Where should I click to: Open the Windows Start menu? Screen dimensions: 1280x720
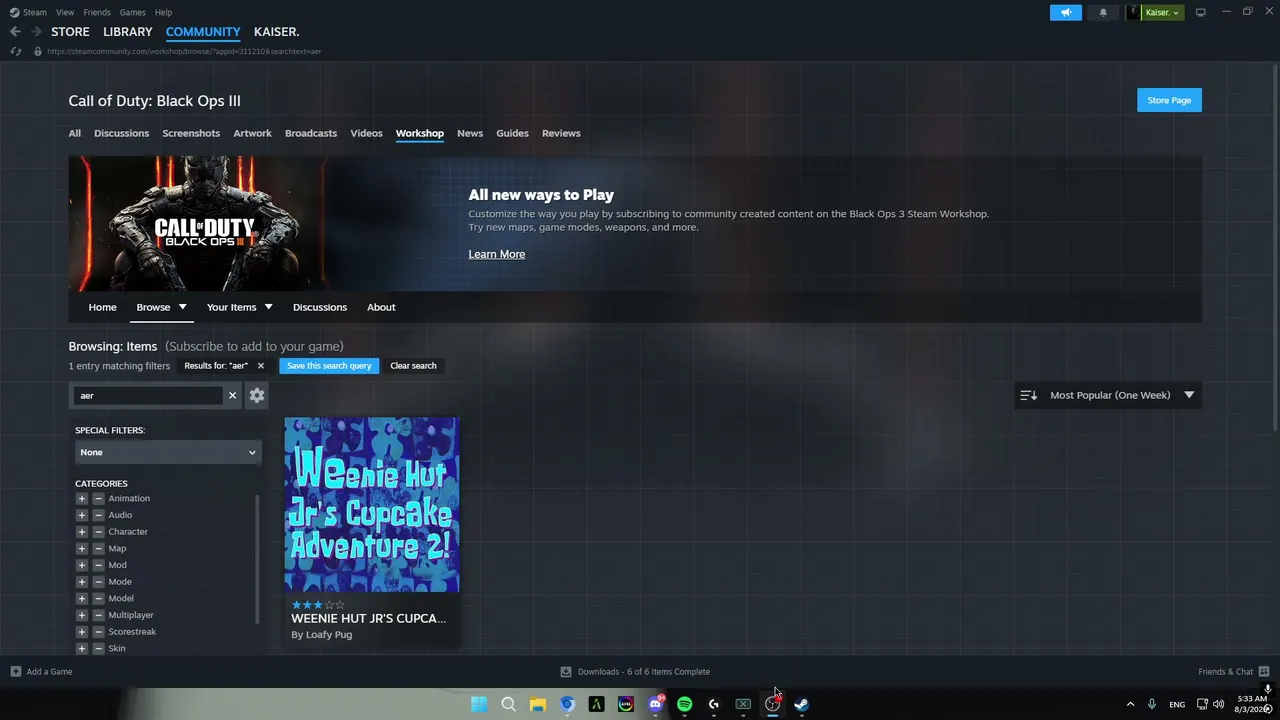(479, 704)
